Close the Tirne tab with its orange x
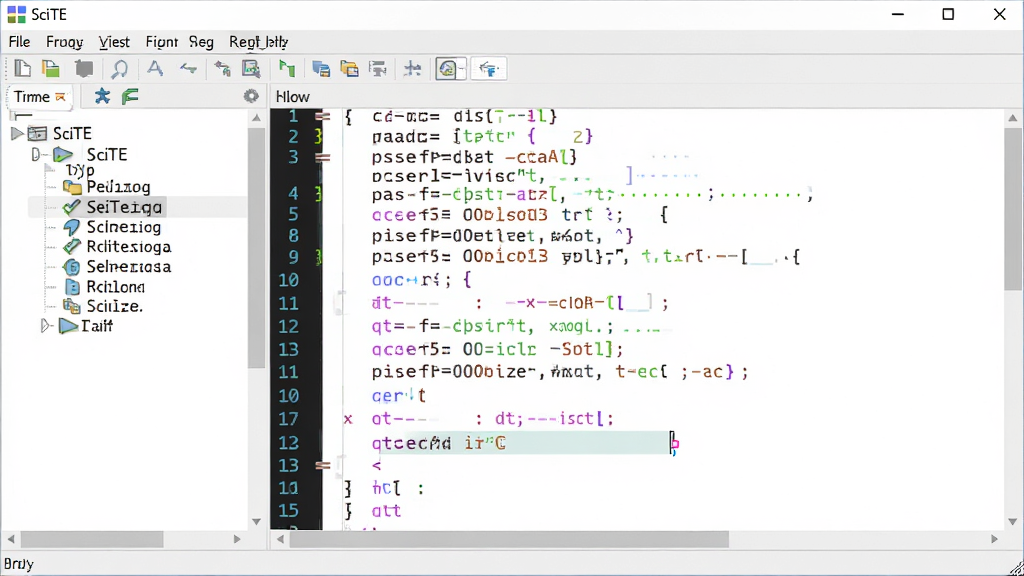 (61, 97)
